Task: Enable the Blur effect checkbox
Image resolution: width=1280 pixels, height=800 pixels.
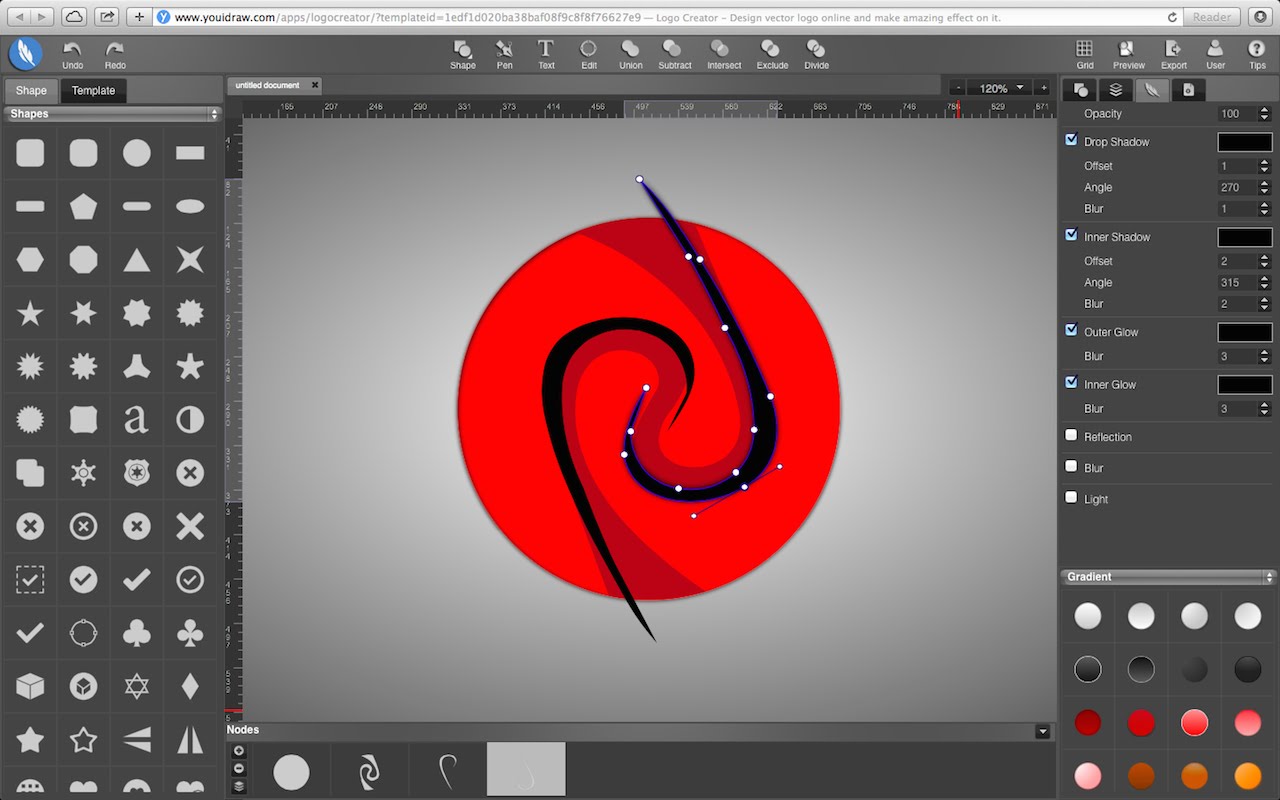Action: (x=1071, y=466)
